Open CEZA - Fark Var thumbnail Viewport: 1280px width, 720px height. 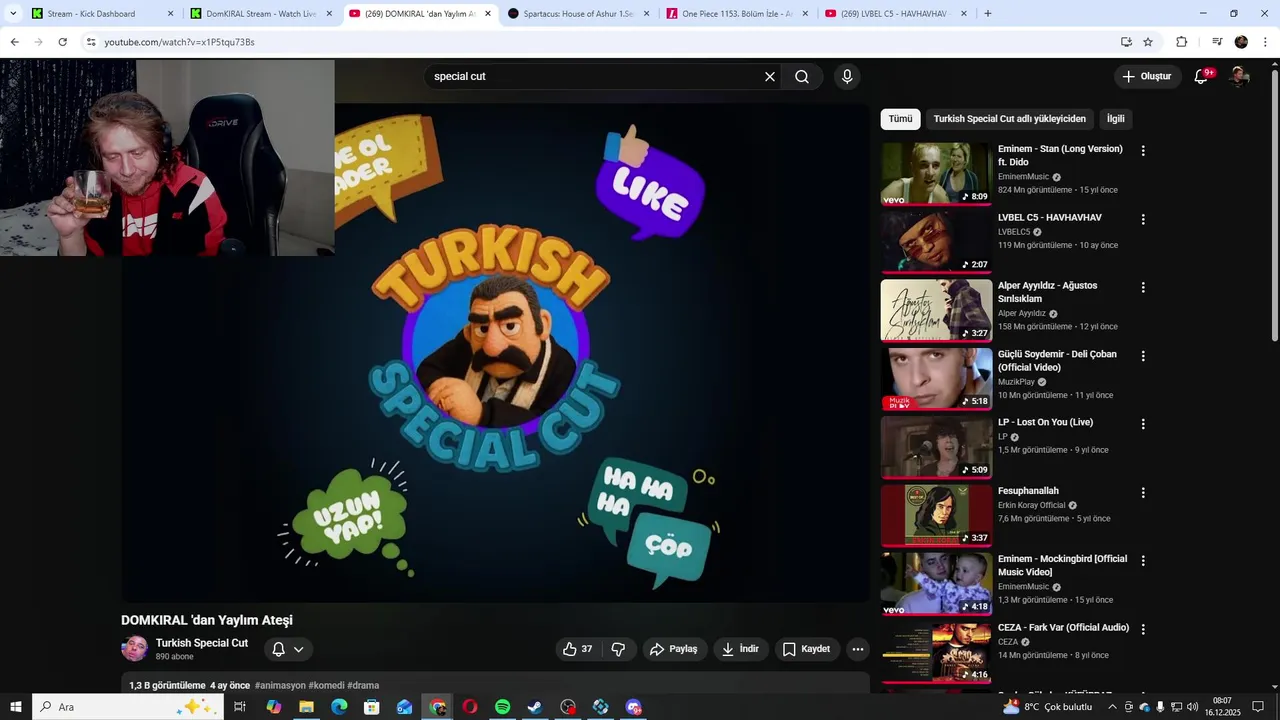pos(936,652)
